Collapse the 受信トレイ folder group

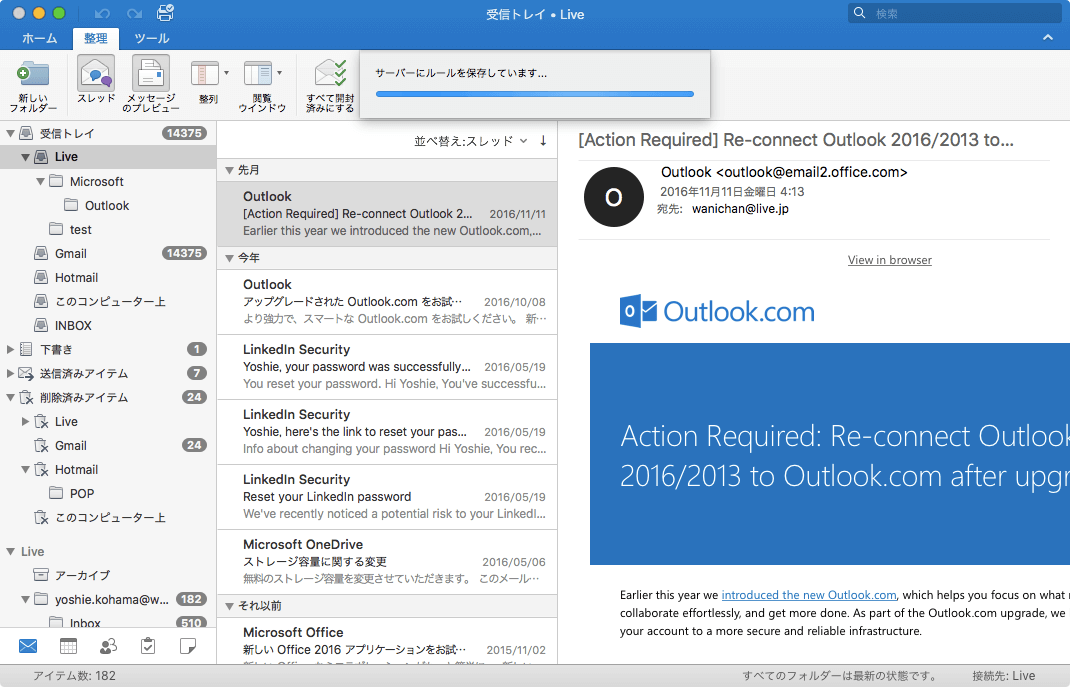(10, 133)
